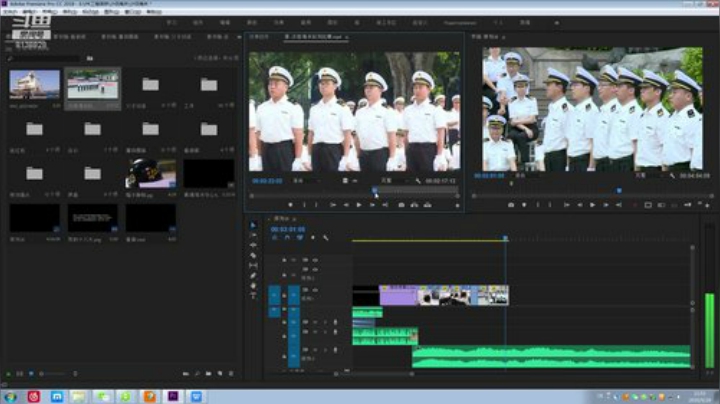
Task: Step forward one frame in Source monitor
Action: coord(372,205)
